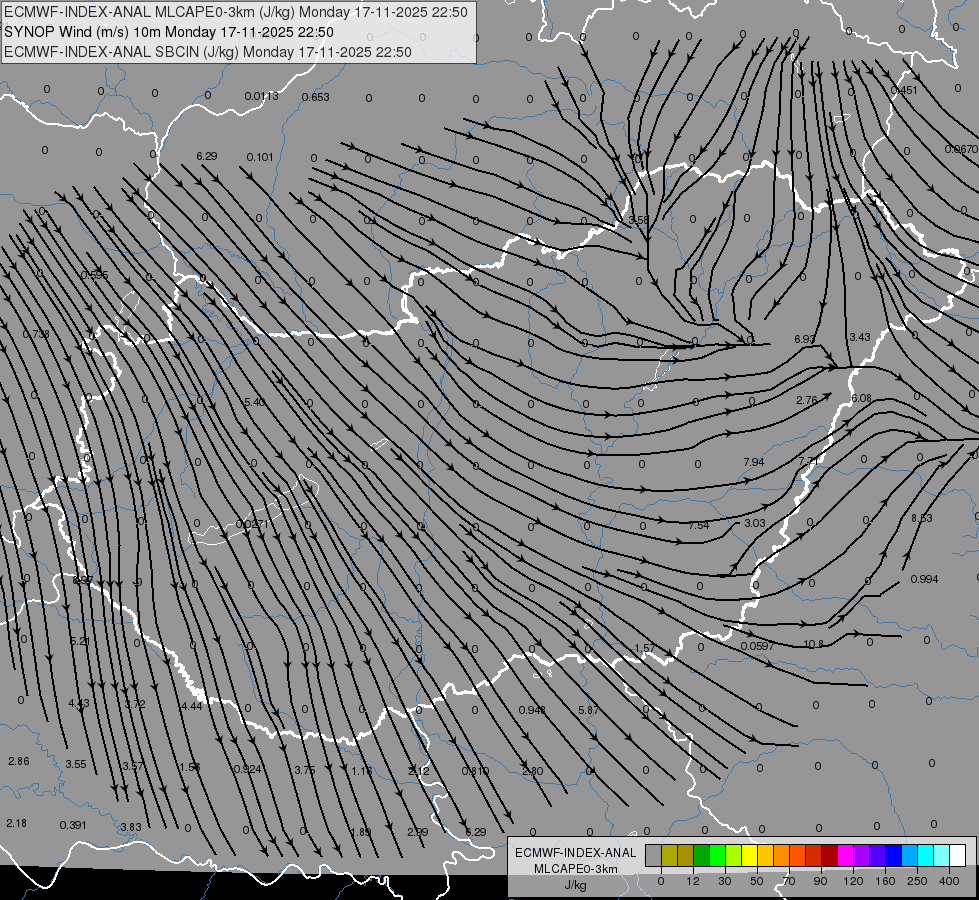979x900 pixels.
Task: Click the map value '0.810'
Action: tap(475, 771)
